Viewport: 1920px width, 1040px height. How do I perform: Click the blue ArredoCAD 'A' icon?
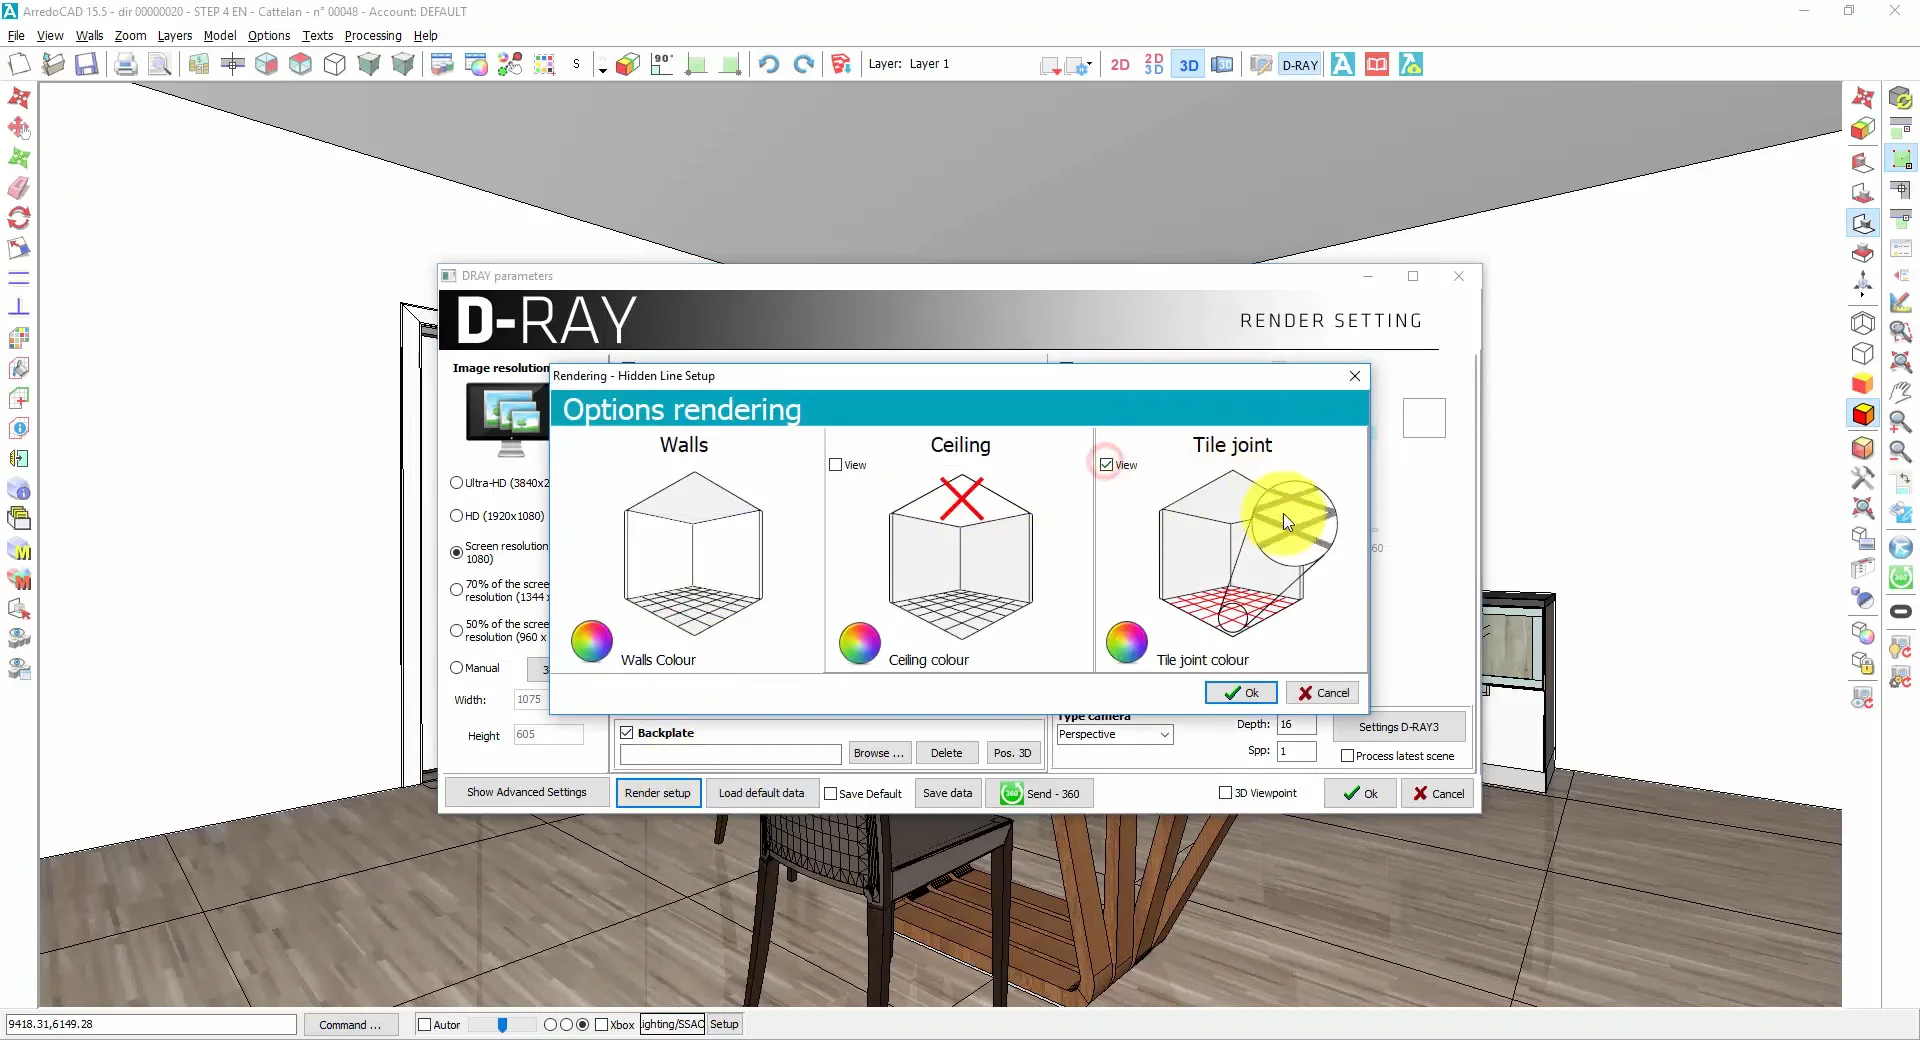coord(1343,65)
